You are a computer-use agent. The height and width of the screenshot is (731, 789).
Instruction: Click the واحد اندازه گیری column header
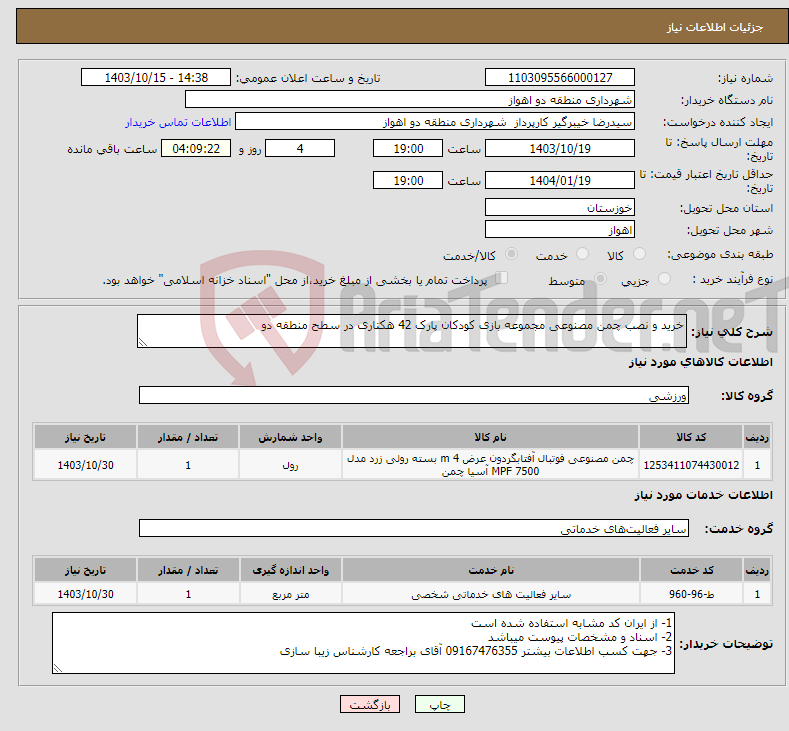pos(290,570)
